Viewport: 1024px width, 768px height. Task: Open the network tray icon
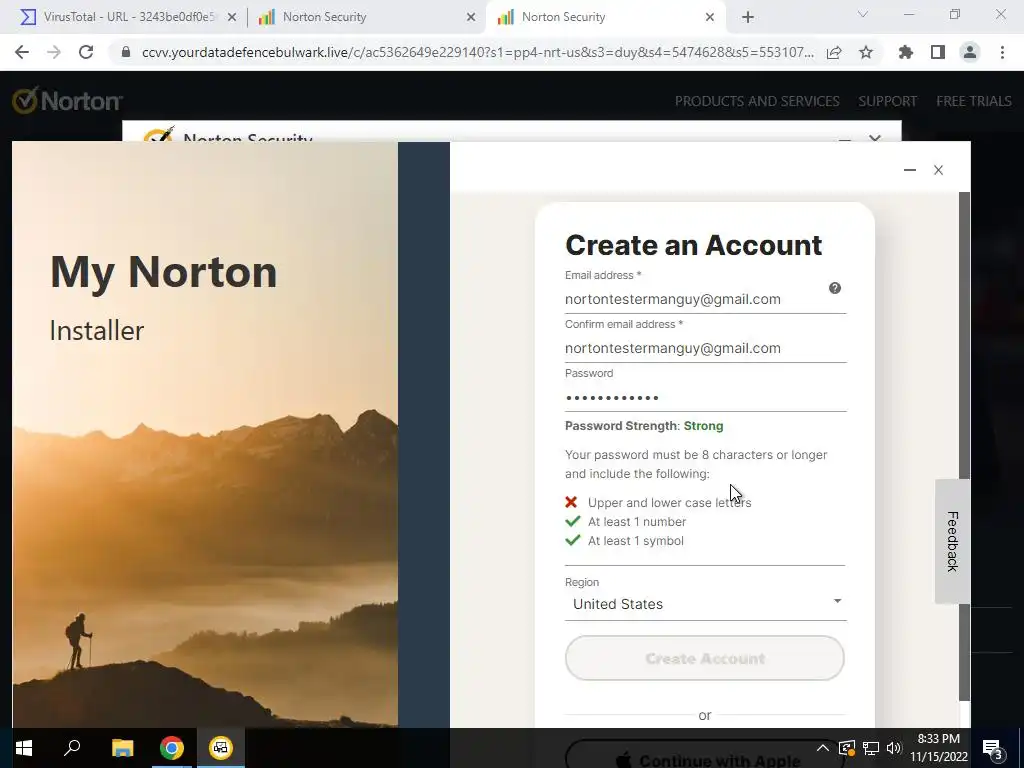(871, 748)
